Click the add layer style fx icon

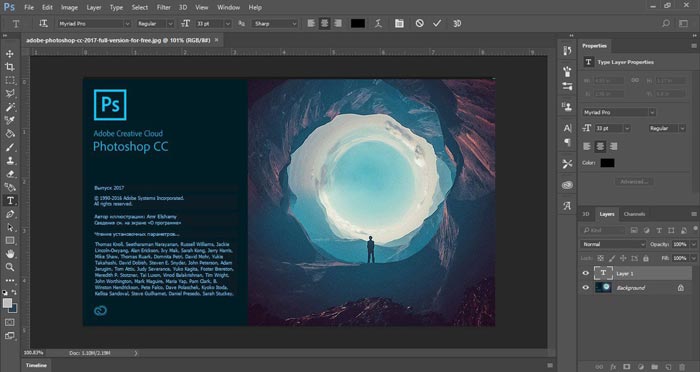point(613,367)
